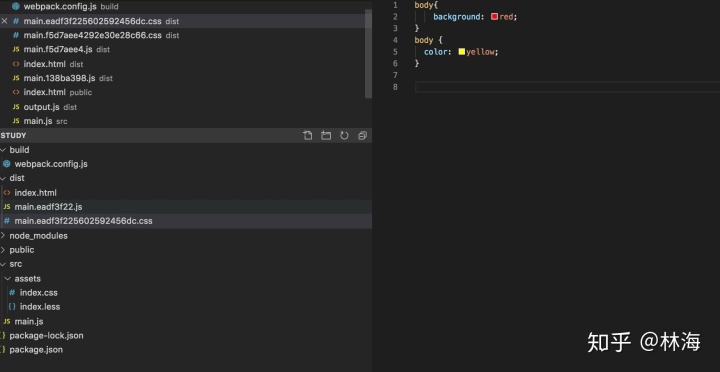The height and width of the screenshot is (372, 720).
Task: Click the New Folder icon in STUDY header
Action: pos(326,135)
